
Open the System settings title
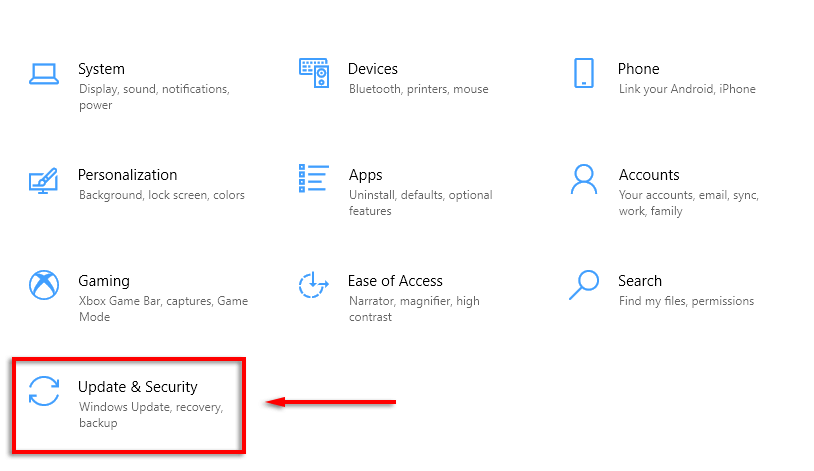101,69
